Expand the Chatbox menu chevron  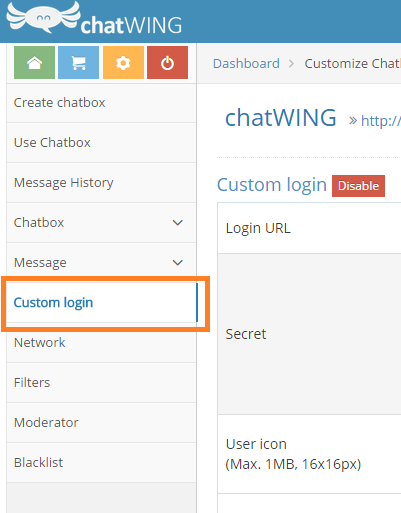coord(178,223)
